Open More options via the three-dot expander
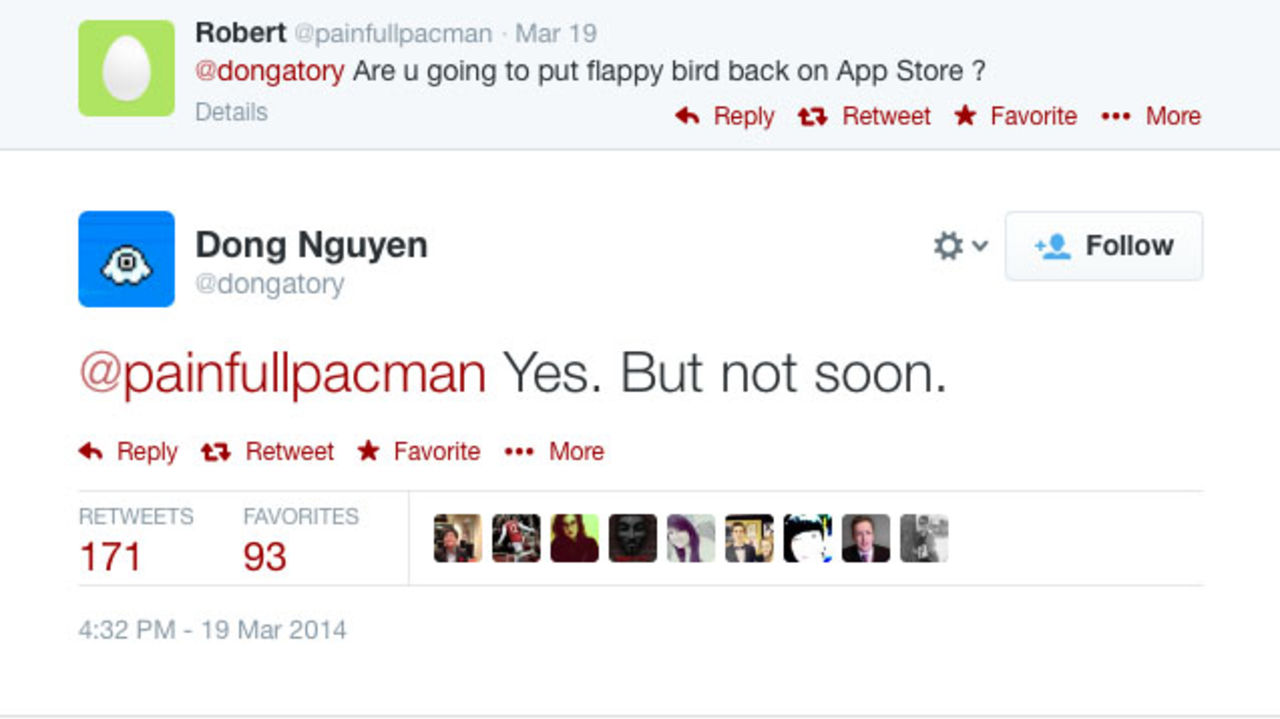 (x=520, y=451)
